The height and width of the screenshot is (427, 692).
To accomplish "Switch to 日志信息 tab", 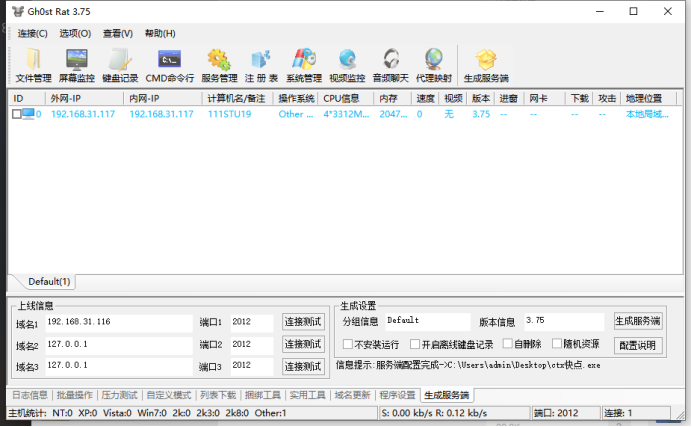I will (30, 395).
